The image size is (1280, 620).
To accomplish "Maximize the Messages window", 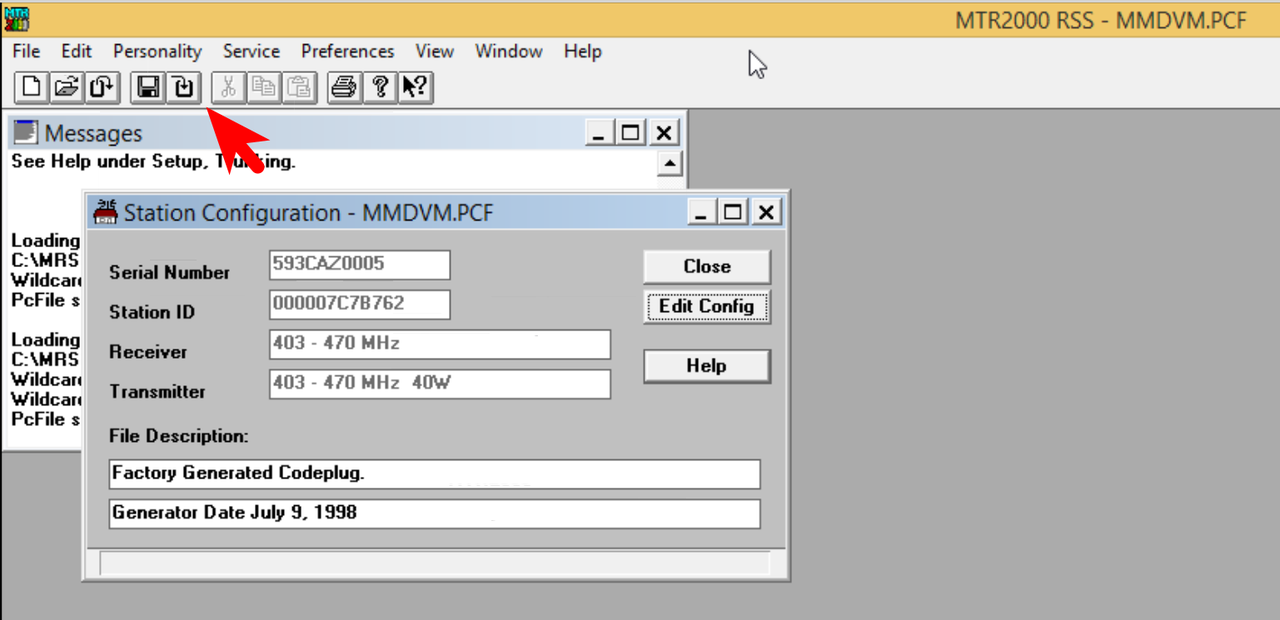I will (x=631, y=132).
